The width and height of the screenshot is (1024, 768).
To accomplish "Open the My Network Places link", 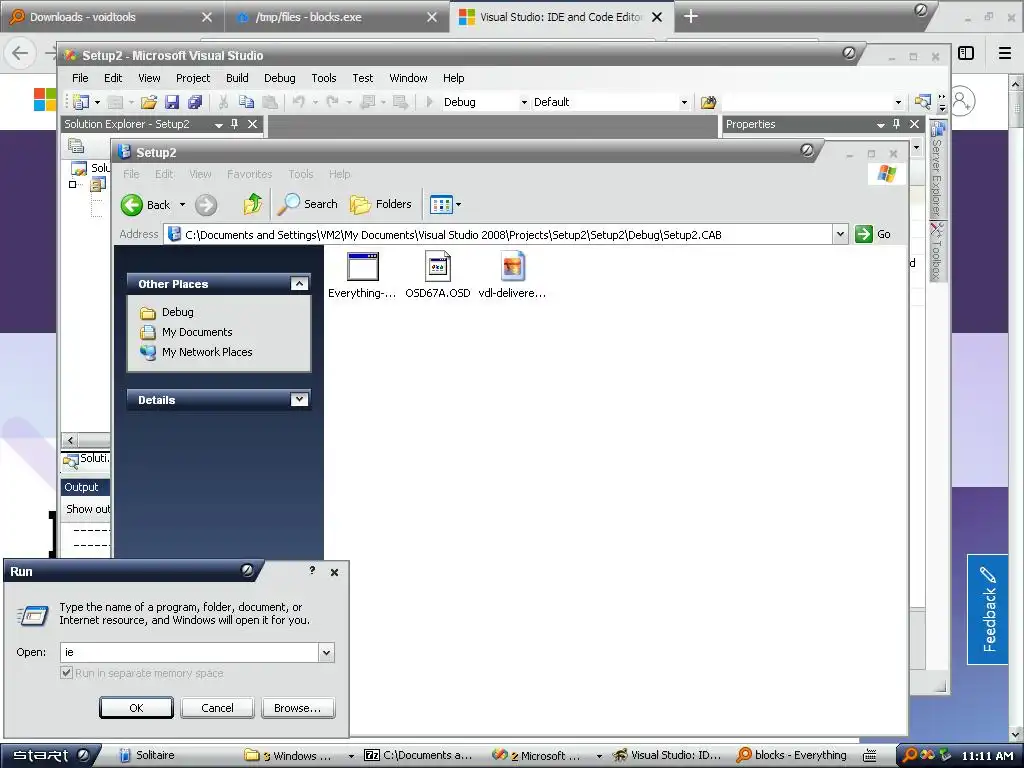I will [207, 352].
